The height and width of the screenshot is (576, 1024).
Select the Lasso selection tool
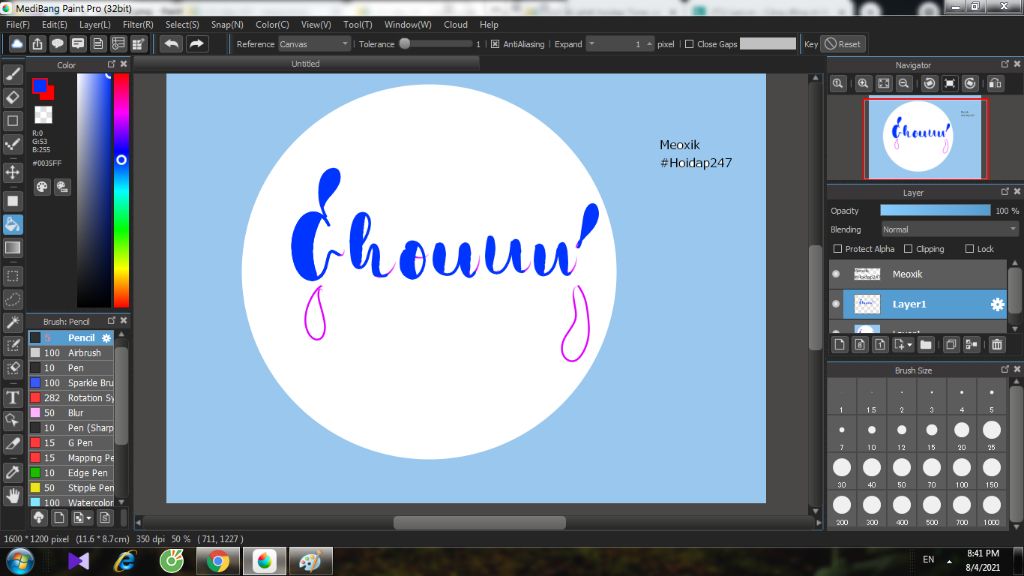(x=12, y=300)
